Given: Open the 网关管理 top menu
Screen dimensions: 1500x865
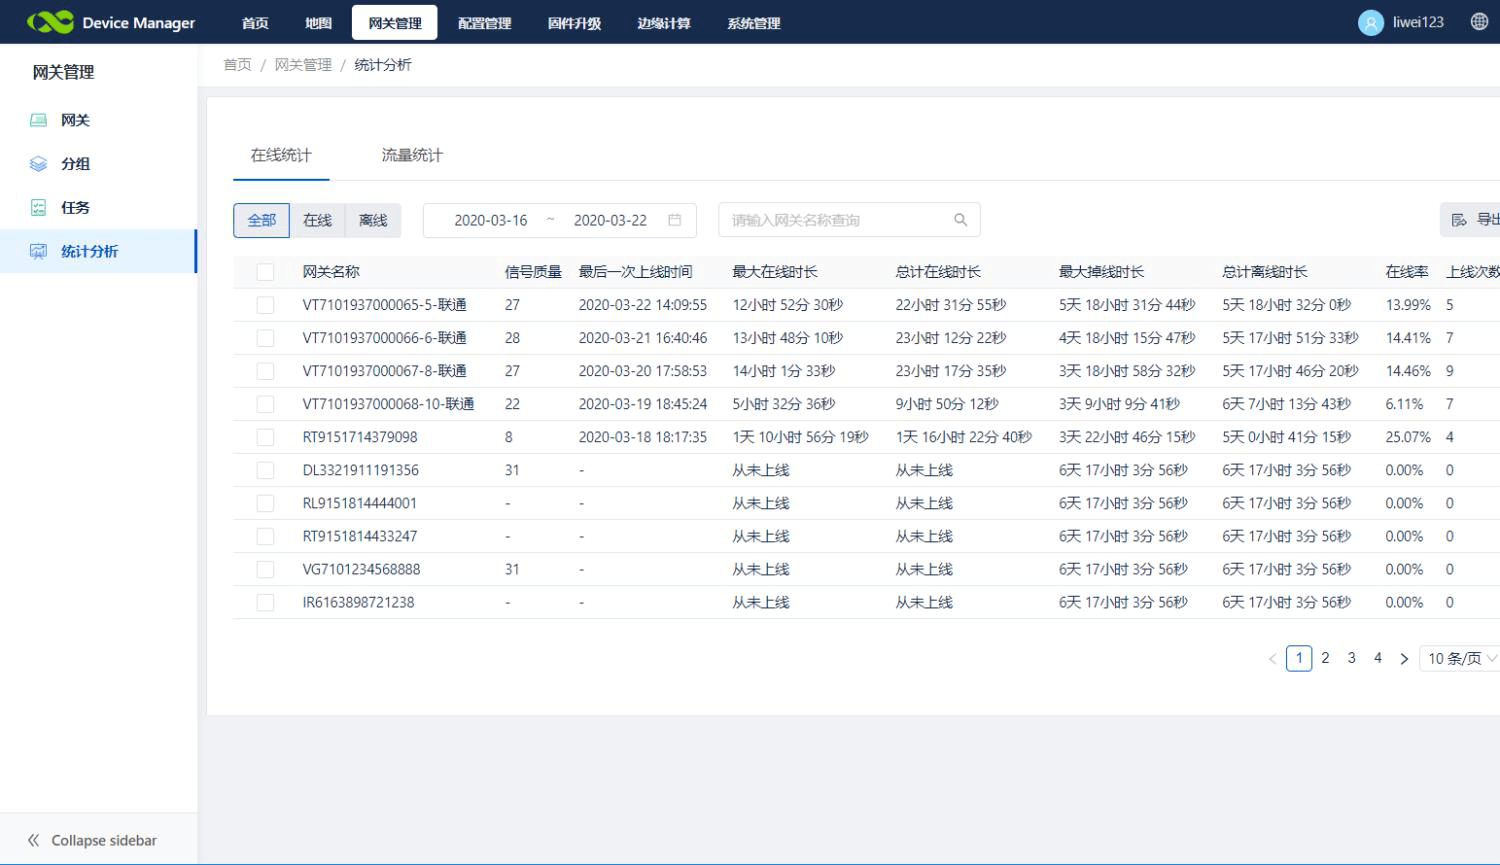Looking at the screenshot, I should (x=395, y=23).
